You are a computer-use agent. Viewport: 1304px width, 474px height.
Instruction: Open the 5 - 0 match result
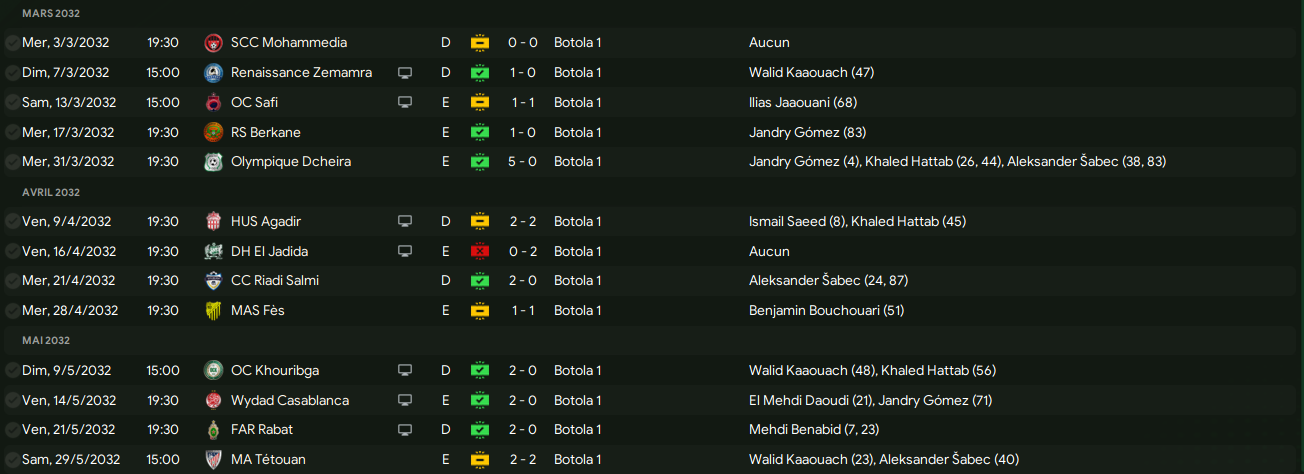click(523, 162)
